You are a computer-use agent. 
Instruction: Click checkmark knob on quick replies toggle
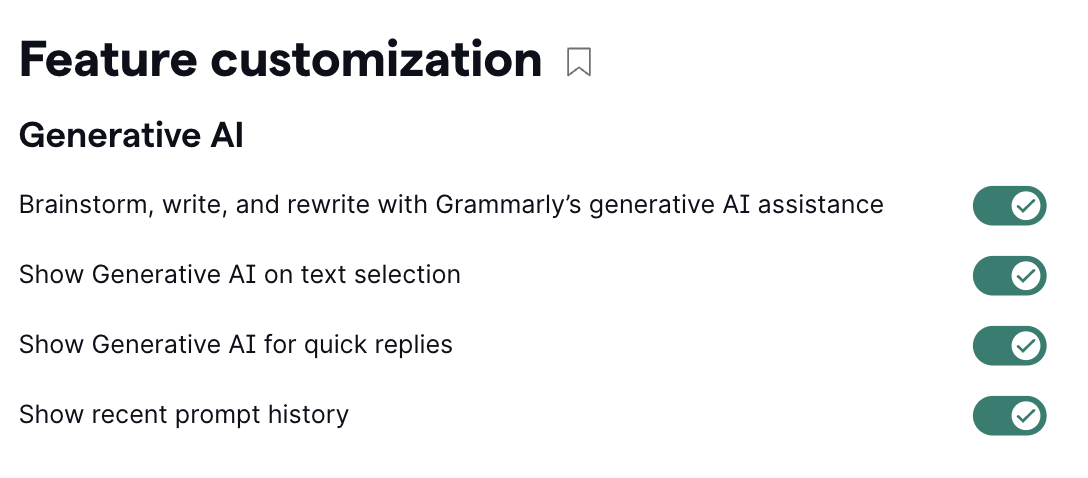coord(1026,346)
